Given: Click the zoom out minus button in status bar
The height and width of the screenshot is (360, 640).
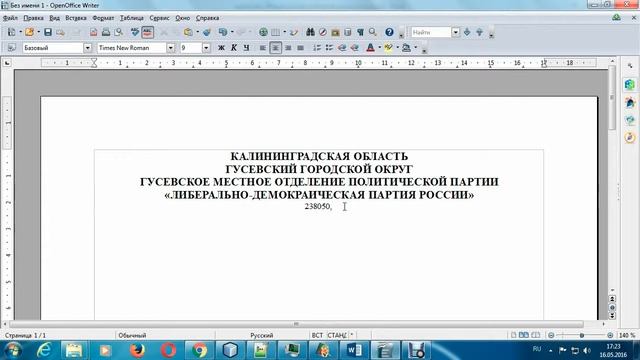Looking at the screenshot, I should click(x=551, y=335).
